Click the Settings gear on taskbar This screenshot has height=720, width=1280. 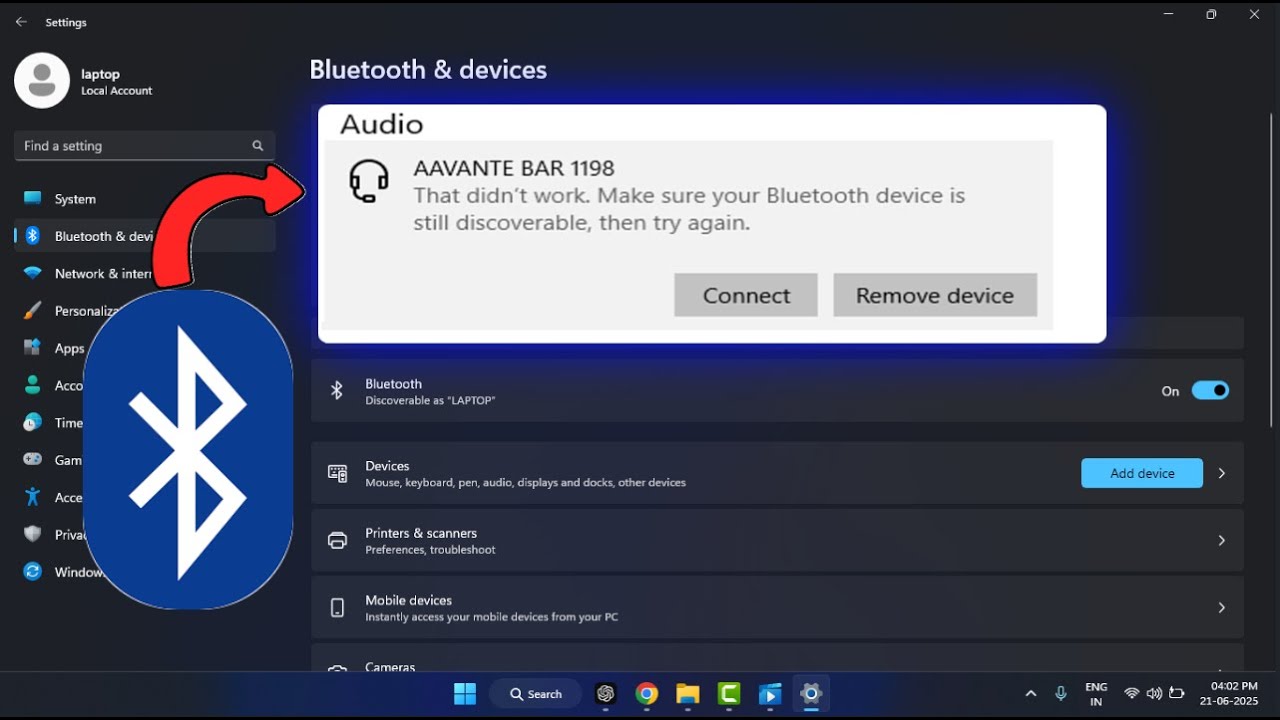click(x=811, y=693)
